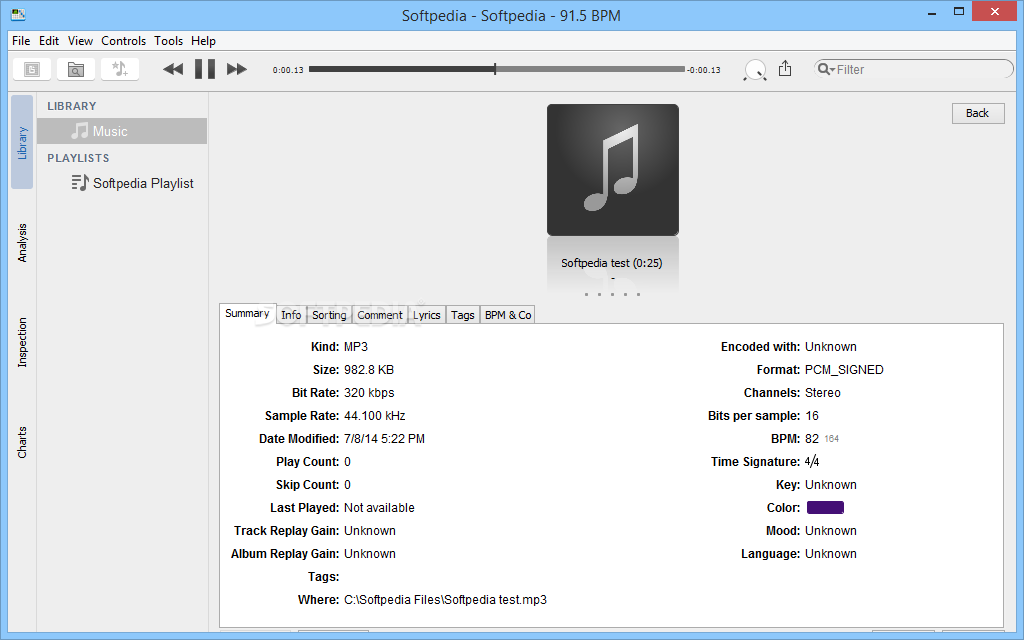Switch to the Sorting tab

(329, 315)
